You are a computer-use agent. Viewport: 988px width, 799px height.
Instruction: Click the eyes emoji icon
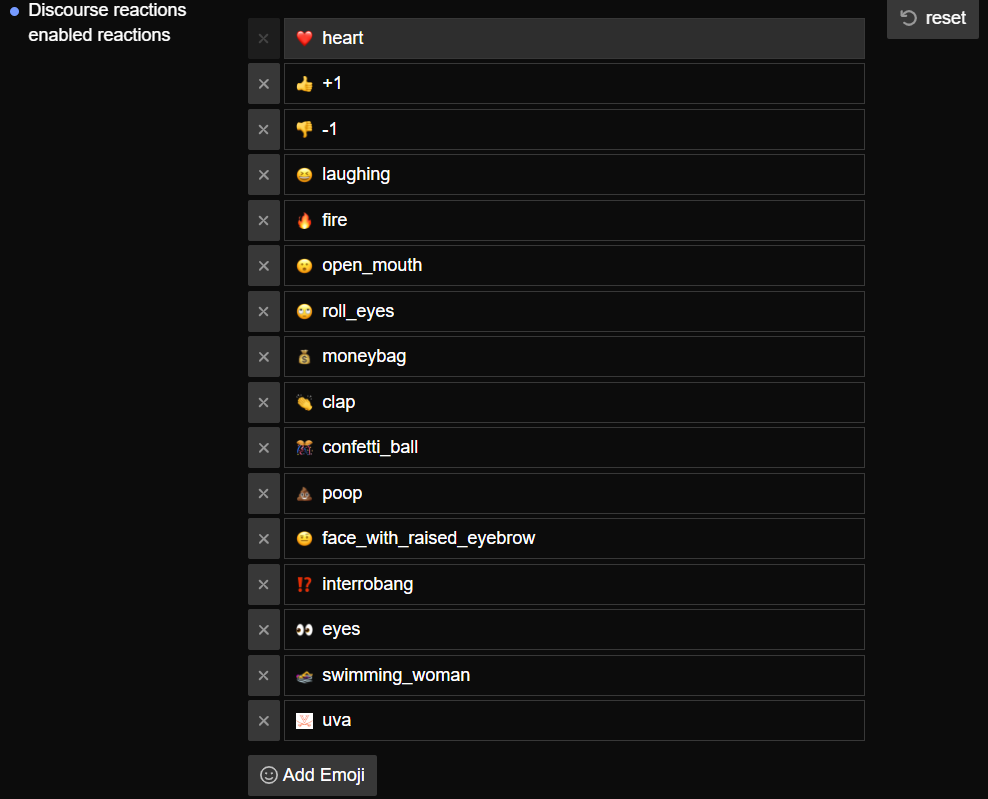tap(305, 630)
